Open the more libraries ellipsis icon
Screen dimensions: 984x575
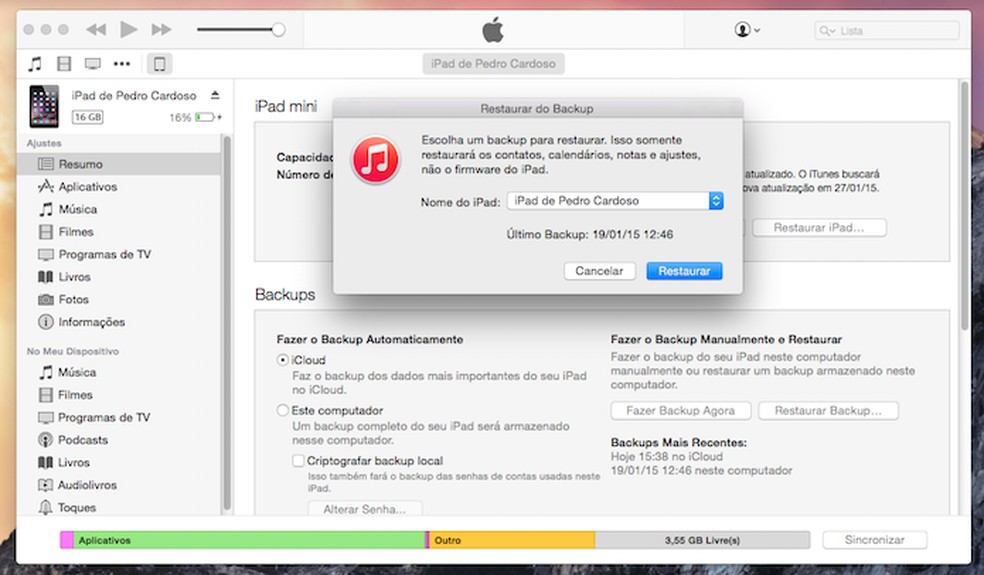tap(122, 63)
